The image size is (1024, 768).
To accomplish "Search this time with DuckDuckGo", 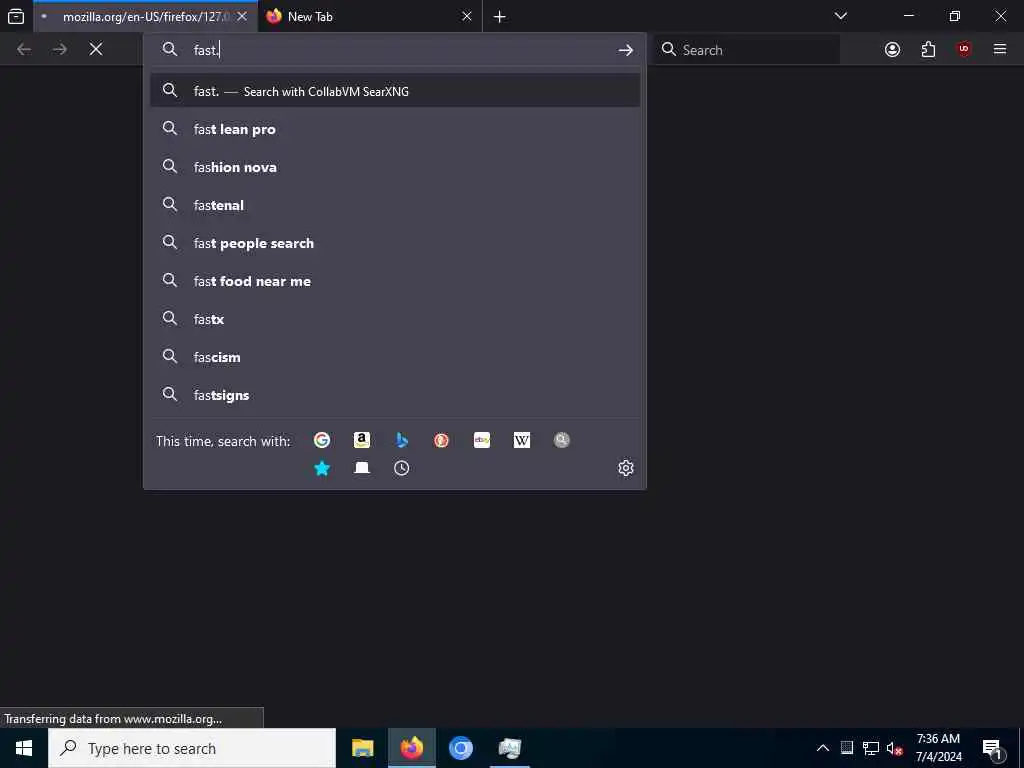I will pyautogui.click(x=441, y=440).
